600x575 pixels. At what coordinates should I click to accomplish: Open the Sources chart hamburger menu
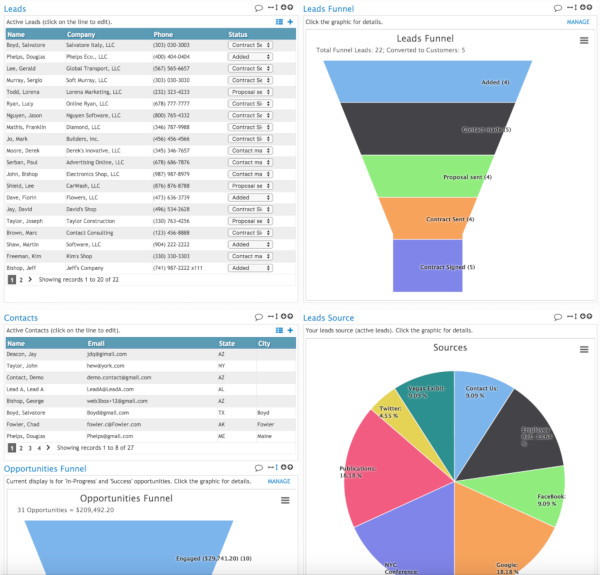click(584, 350)
